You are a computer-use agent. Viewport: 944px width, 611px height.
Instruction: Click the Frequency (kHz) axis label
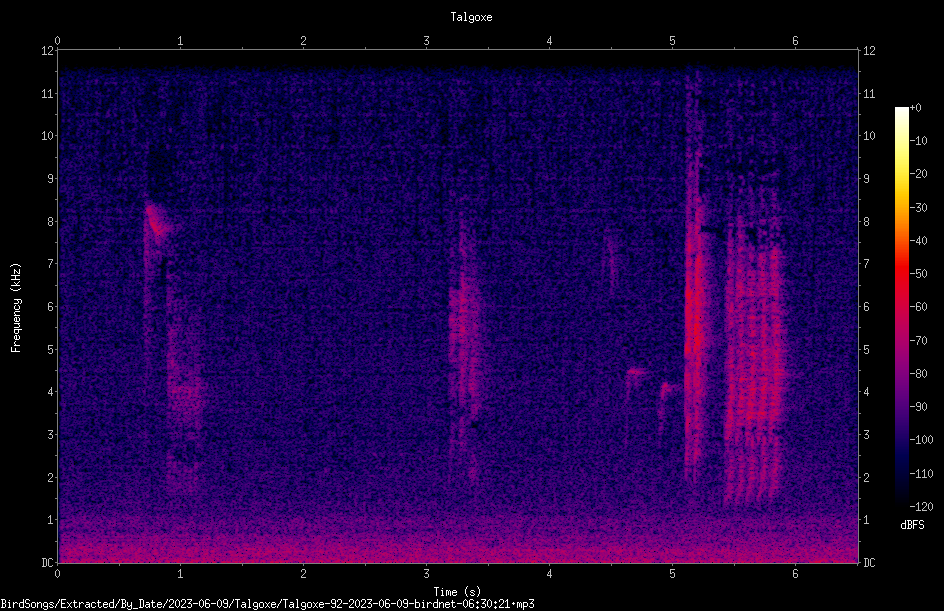click(x=16, y=308)
